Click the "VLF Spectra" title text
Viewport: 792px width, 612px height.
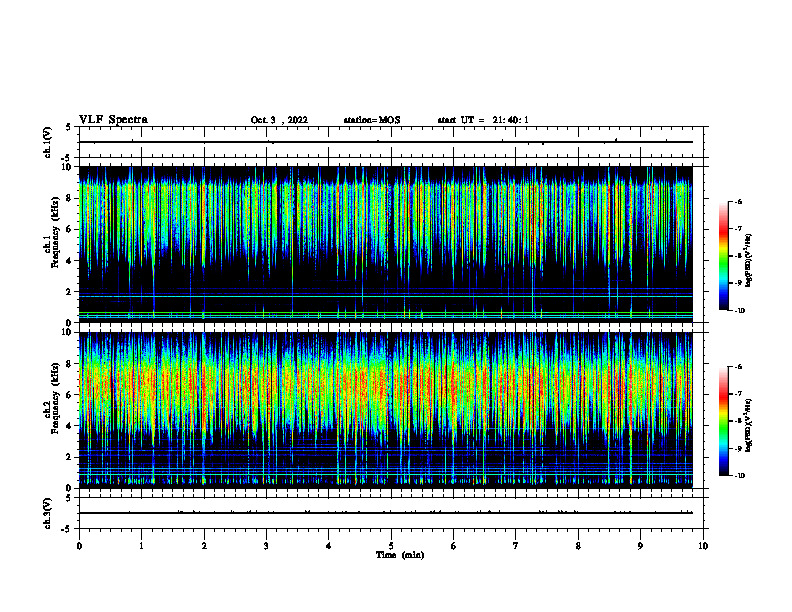click(x=113, y=120)
